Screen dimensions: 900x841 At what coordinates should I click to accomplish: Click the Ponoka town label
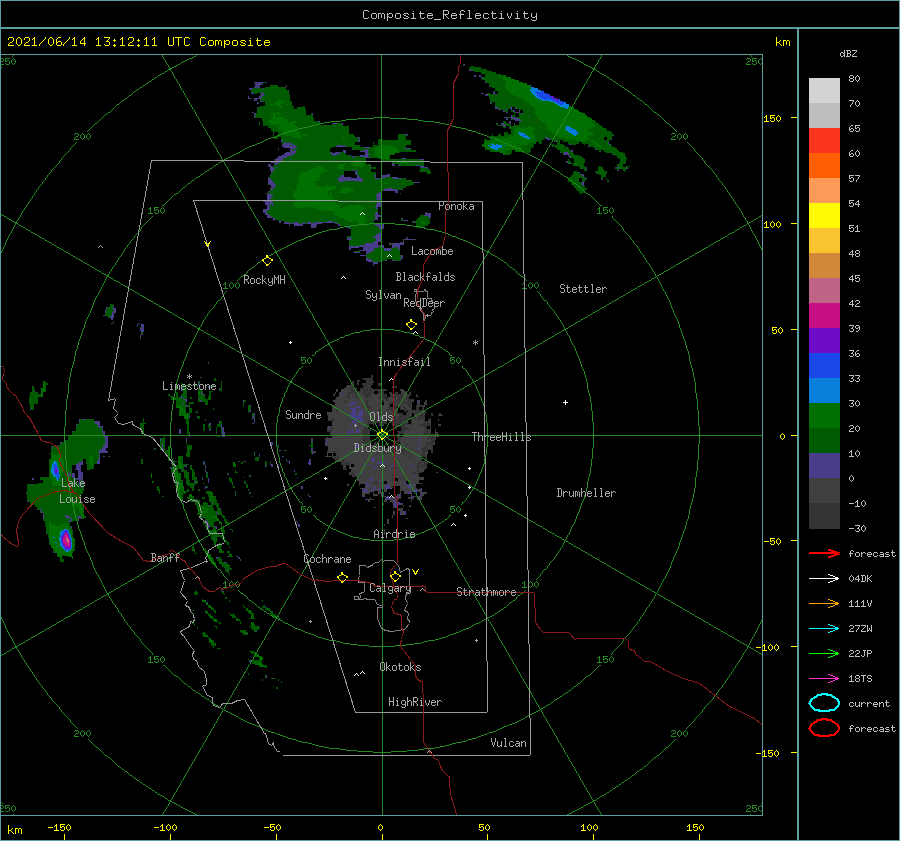click(456, 206)
